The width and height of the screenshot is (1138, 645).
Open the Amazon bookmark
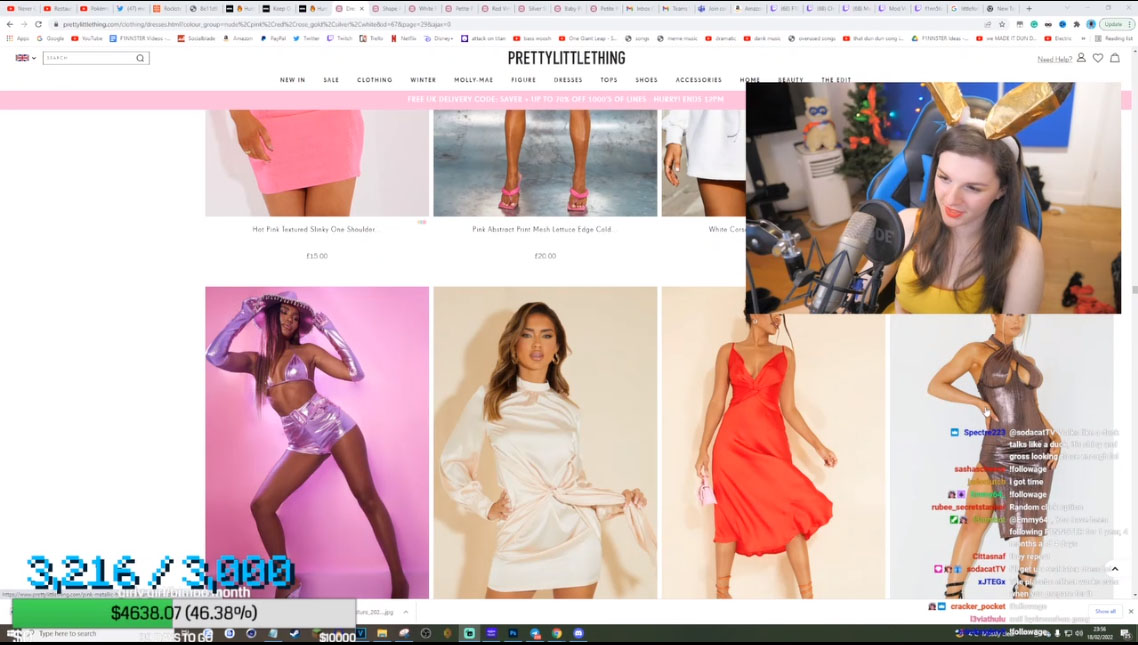239,38
